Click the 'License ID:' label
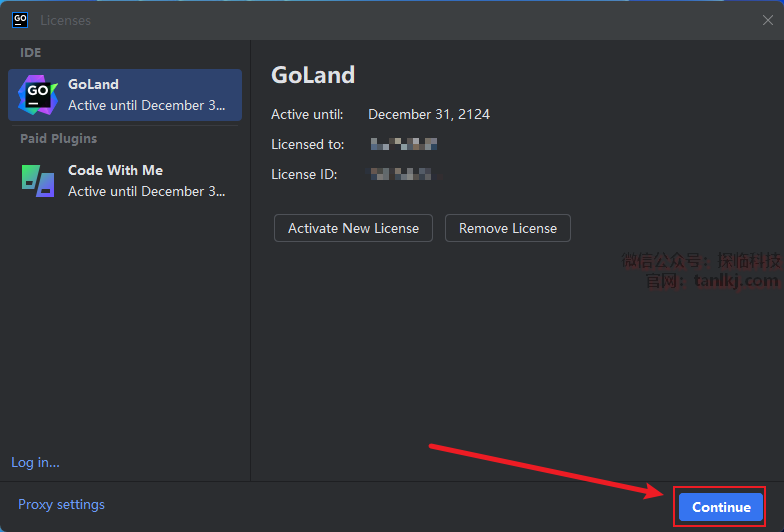This screenshot has height=532, width=784. pyautogui.click(x=304, y=174)
